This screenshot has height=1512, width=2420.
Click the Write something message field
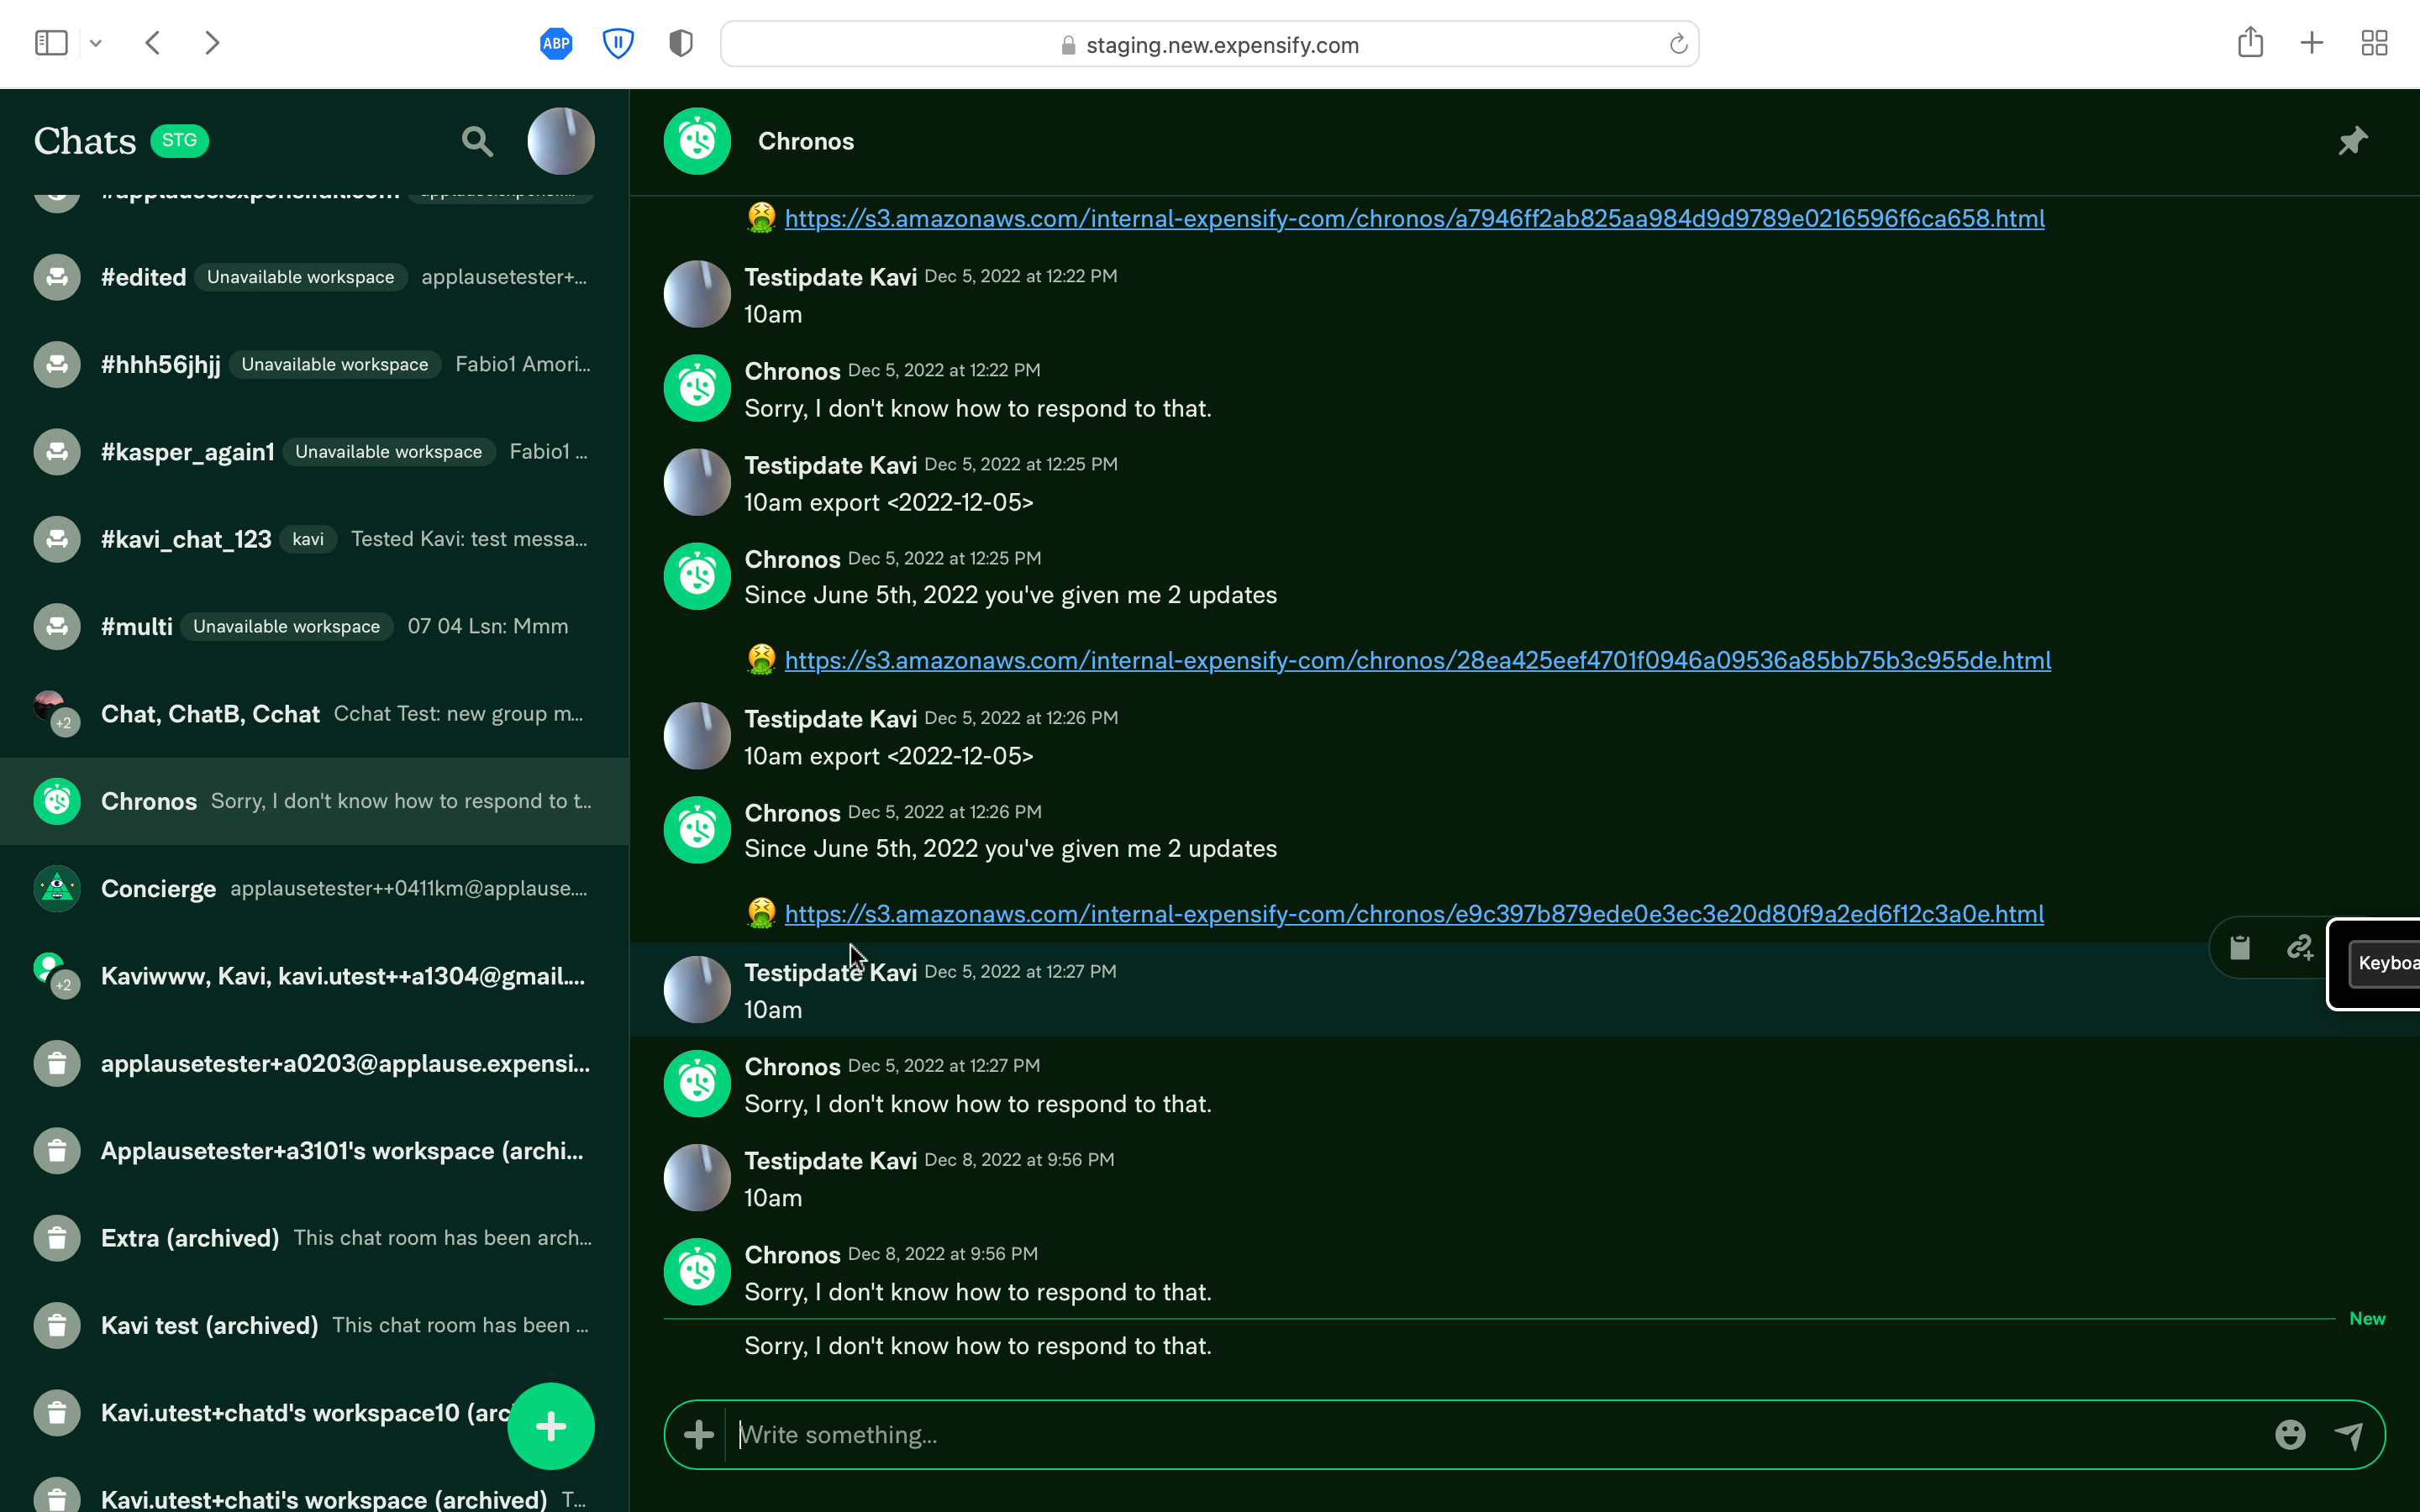coord(1490,1435)
